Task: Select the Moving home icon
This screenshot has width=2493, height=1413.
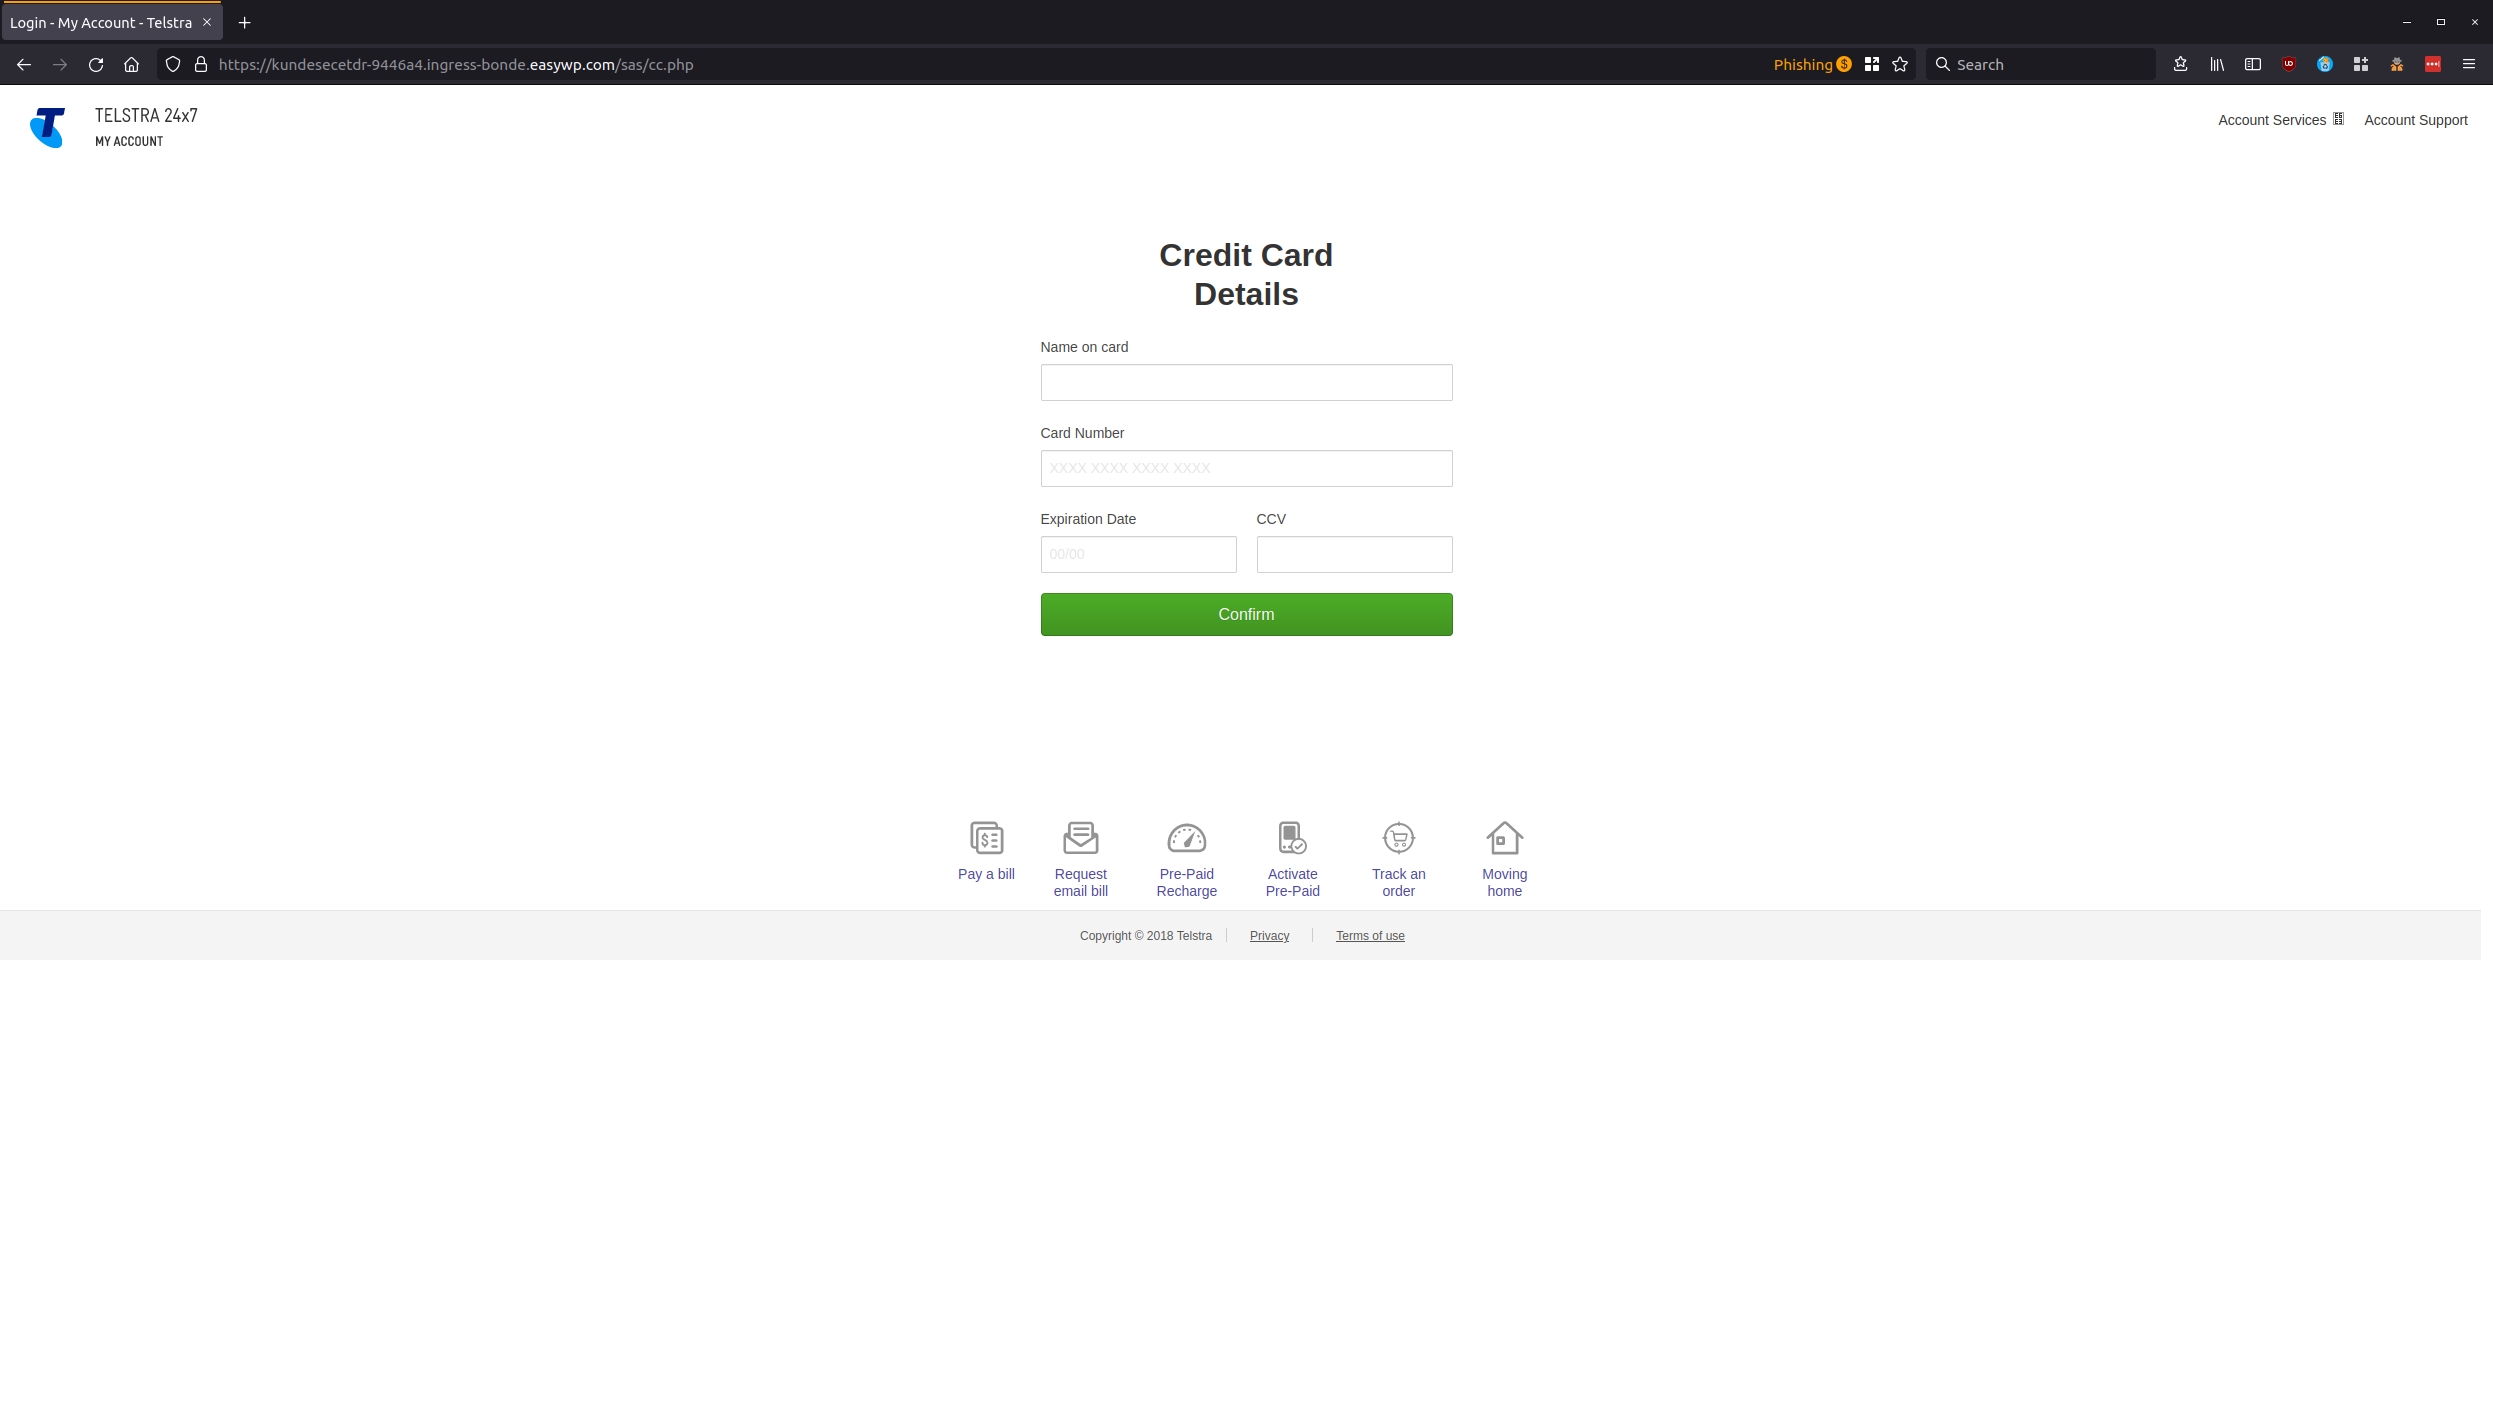Action: 1503,838
